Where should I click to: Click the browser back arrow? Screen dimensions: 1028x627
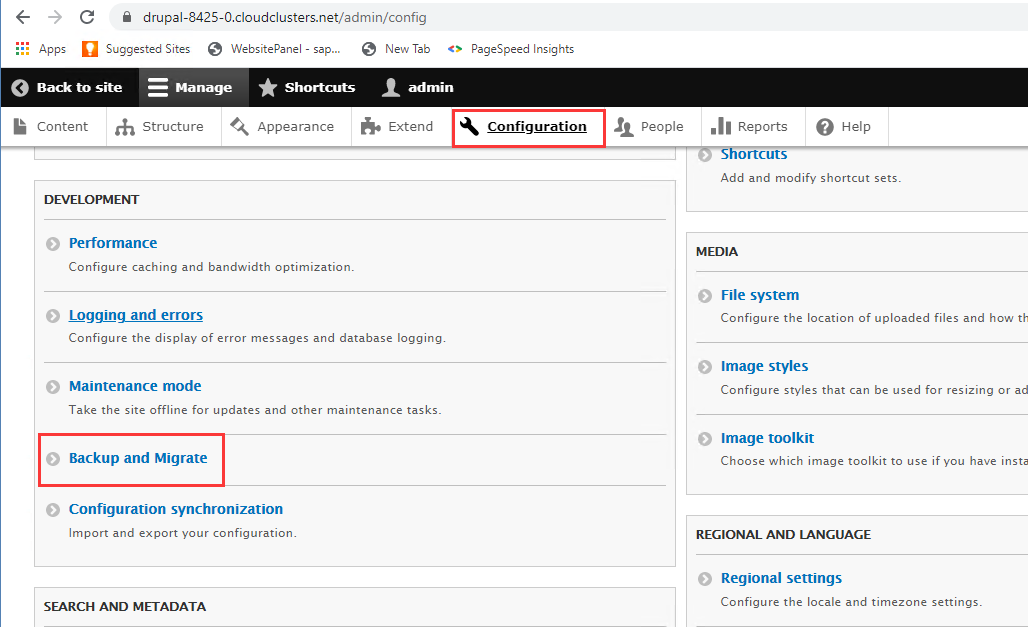pyautogui.click(x=22, y=17)
